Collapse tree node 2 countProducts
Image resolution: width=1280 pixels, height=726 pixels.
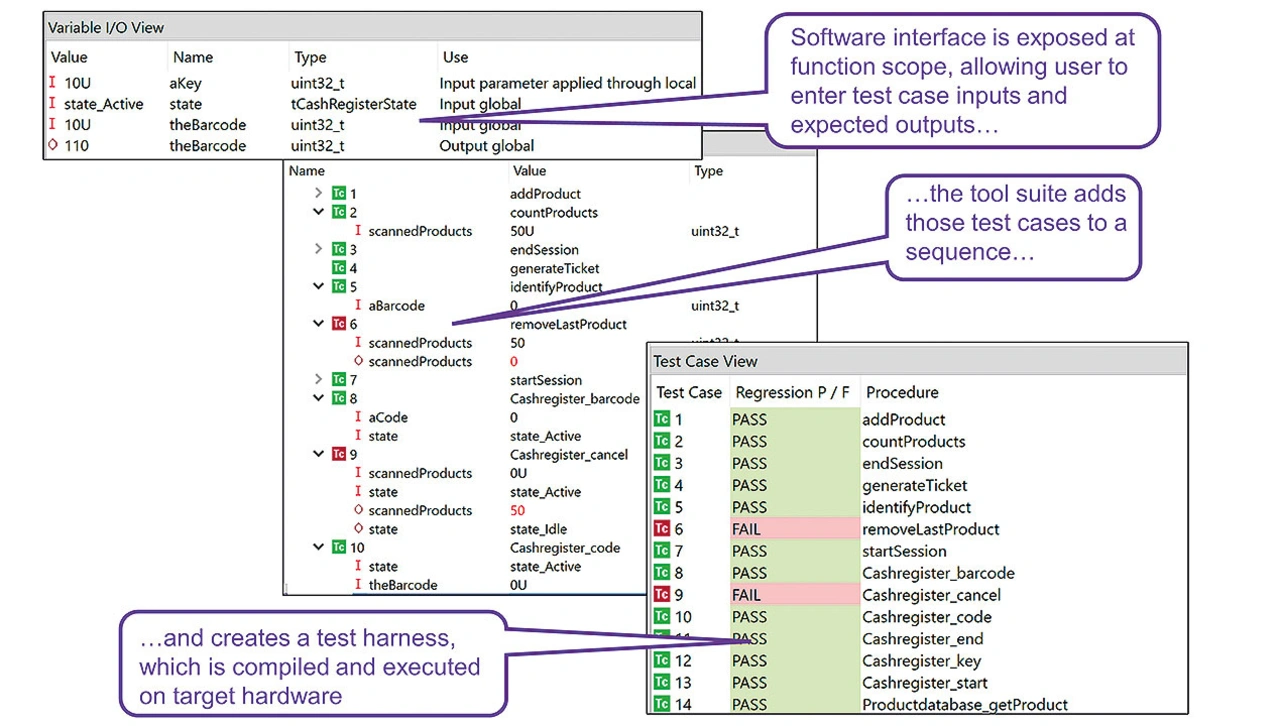tap(319, 212)
